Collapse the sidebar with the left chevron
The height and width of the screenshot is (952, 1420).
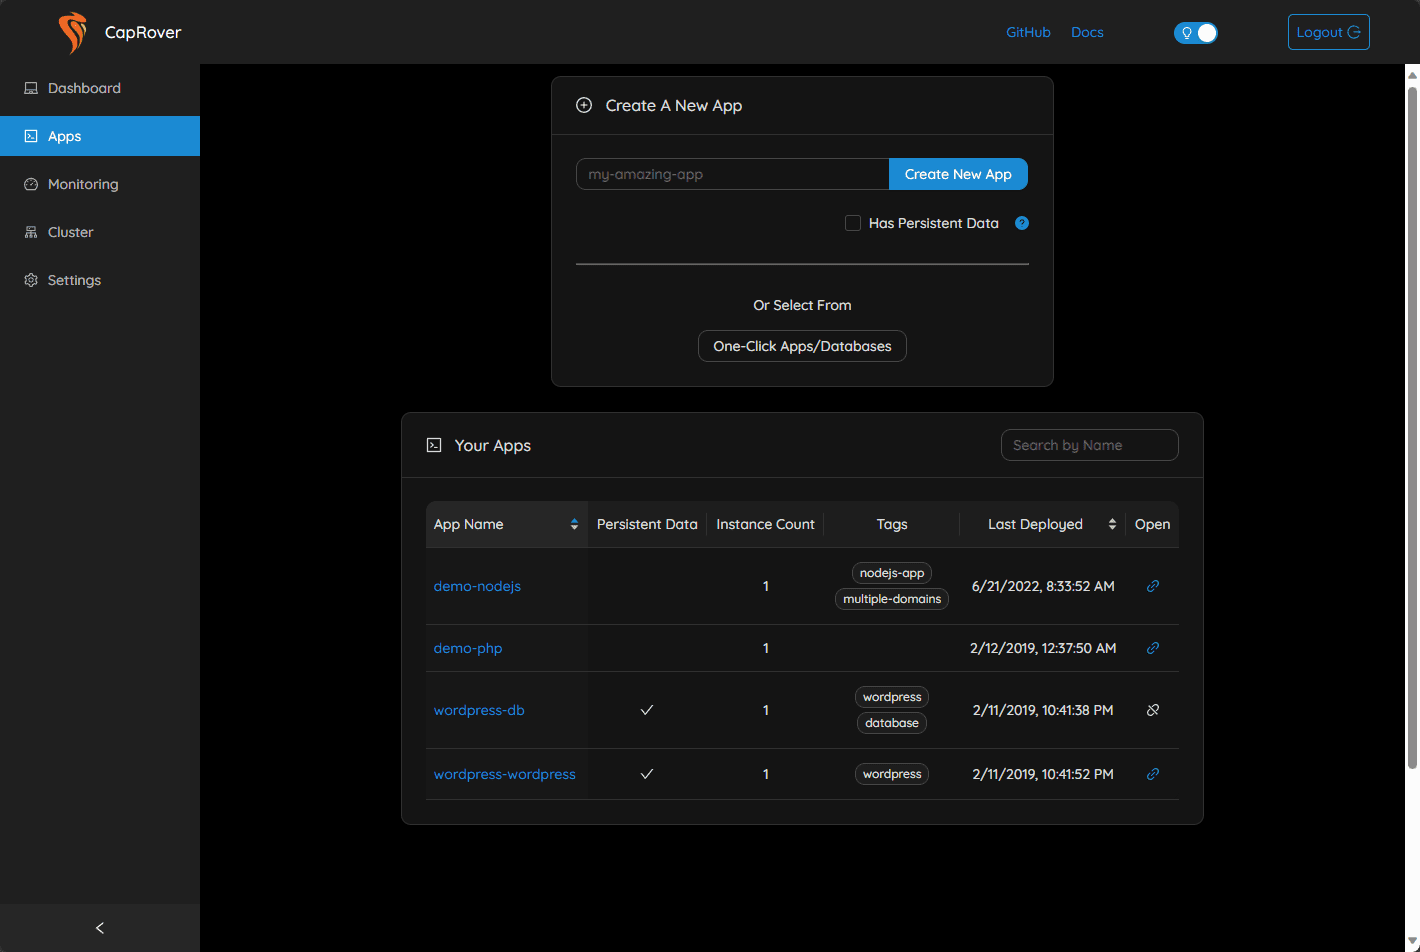100,928
